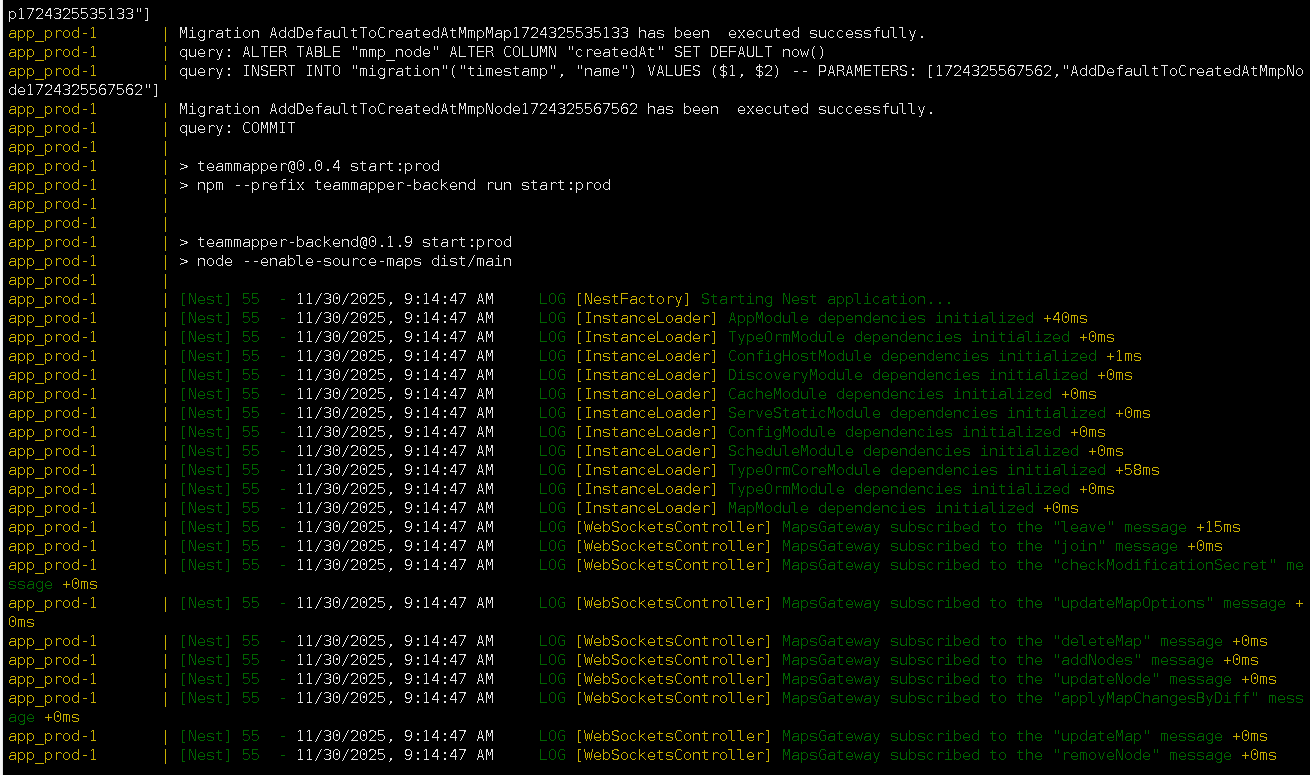This screenshot has height=775, width=1310.
Task: Click the 'teammapper@0.0.4 start:prod' line
Action: [309, 166]
